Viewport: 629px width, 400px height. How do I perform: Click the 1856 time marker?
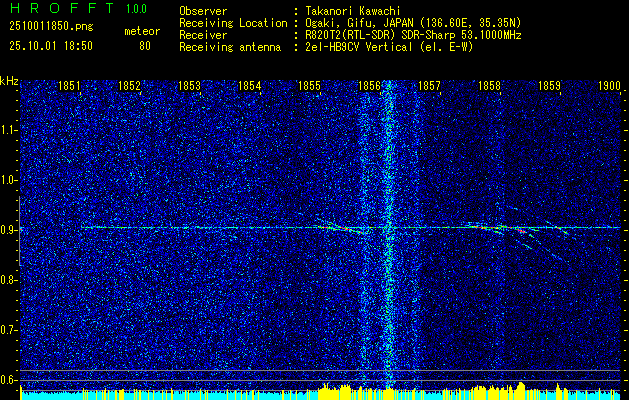tap(369, 85)
